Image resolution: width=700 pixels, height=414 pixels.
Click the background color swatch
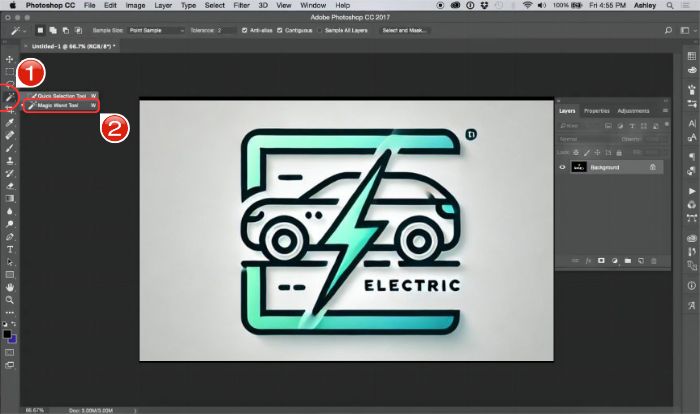click(13, 340)
